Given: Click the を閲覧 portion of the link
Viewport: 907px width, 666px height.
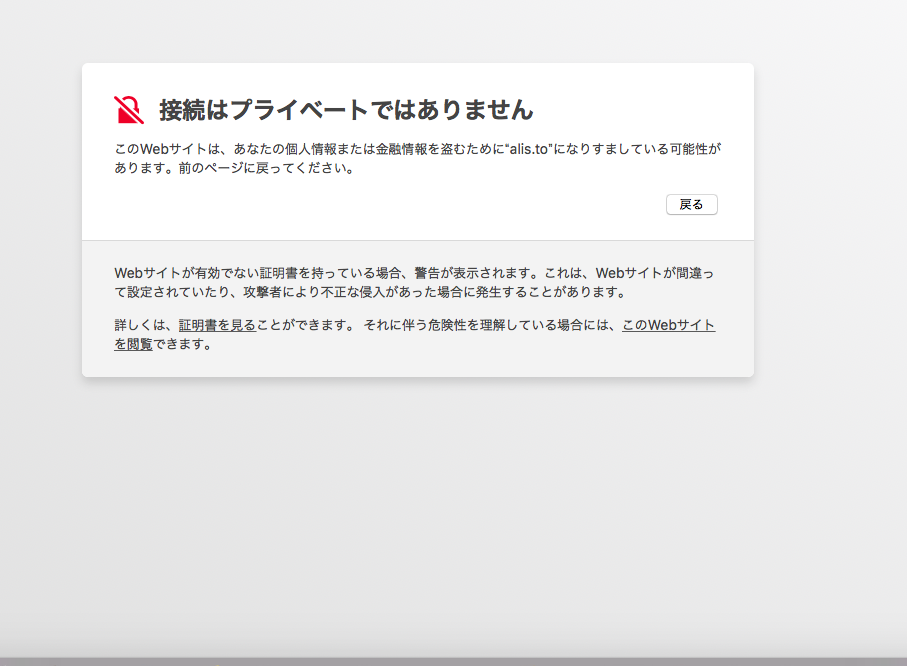Looking at the screenshot, I should [134, 344].
